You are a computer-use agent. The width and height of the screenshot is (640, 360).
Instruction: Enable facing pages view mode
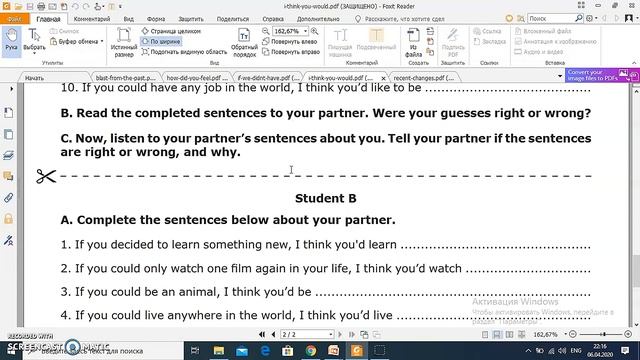point(509,334)
